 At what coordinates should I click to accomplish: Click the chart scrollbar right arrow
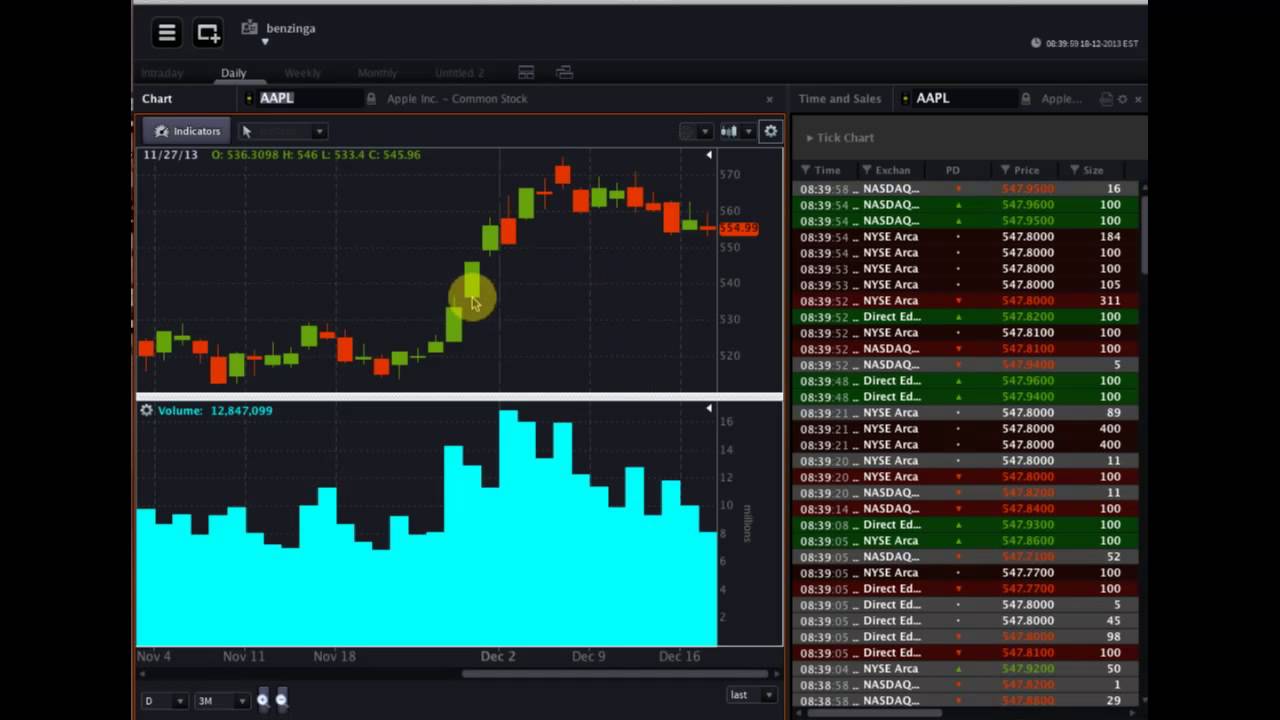777,673
